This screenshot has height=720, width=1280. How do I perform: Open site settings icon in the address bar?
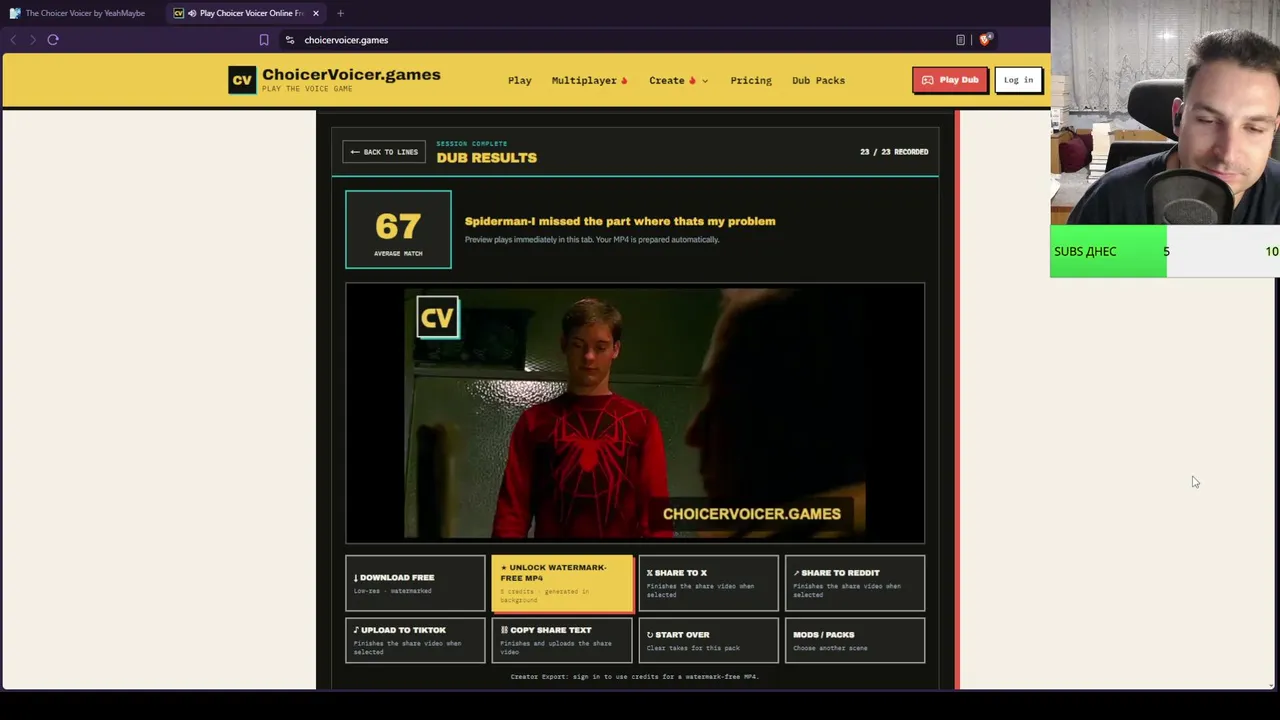(x=290, y=40)
